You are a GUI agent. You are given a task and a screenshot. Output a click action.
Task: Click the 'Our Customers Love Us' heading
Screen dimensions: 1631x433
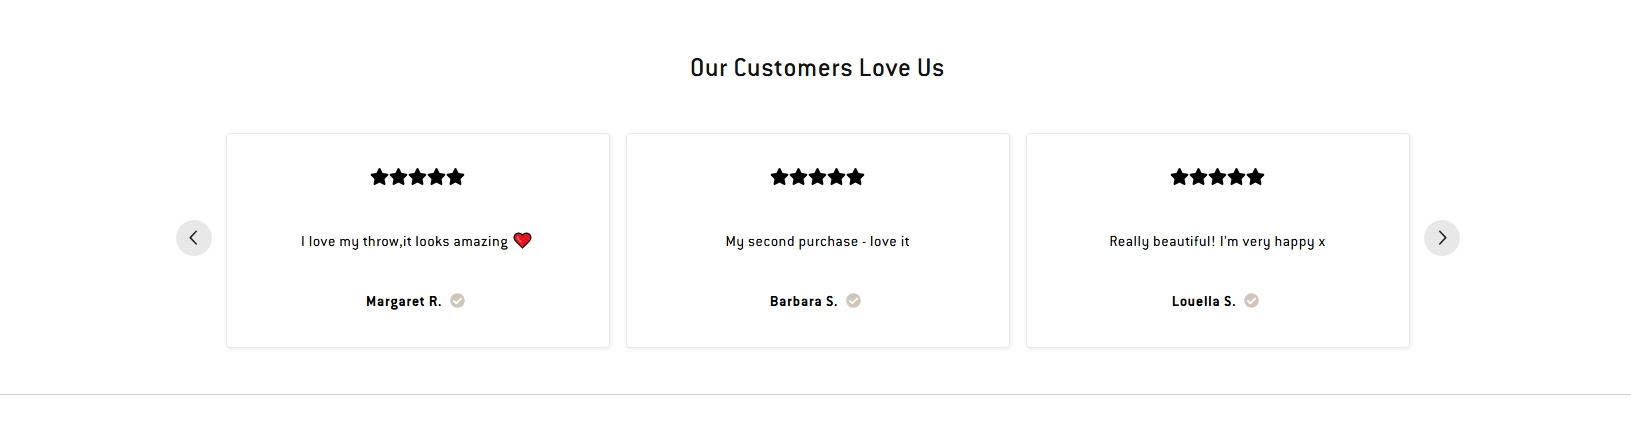point(817,68)
